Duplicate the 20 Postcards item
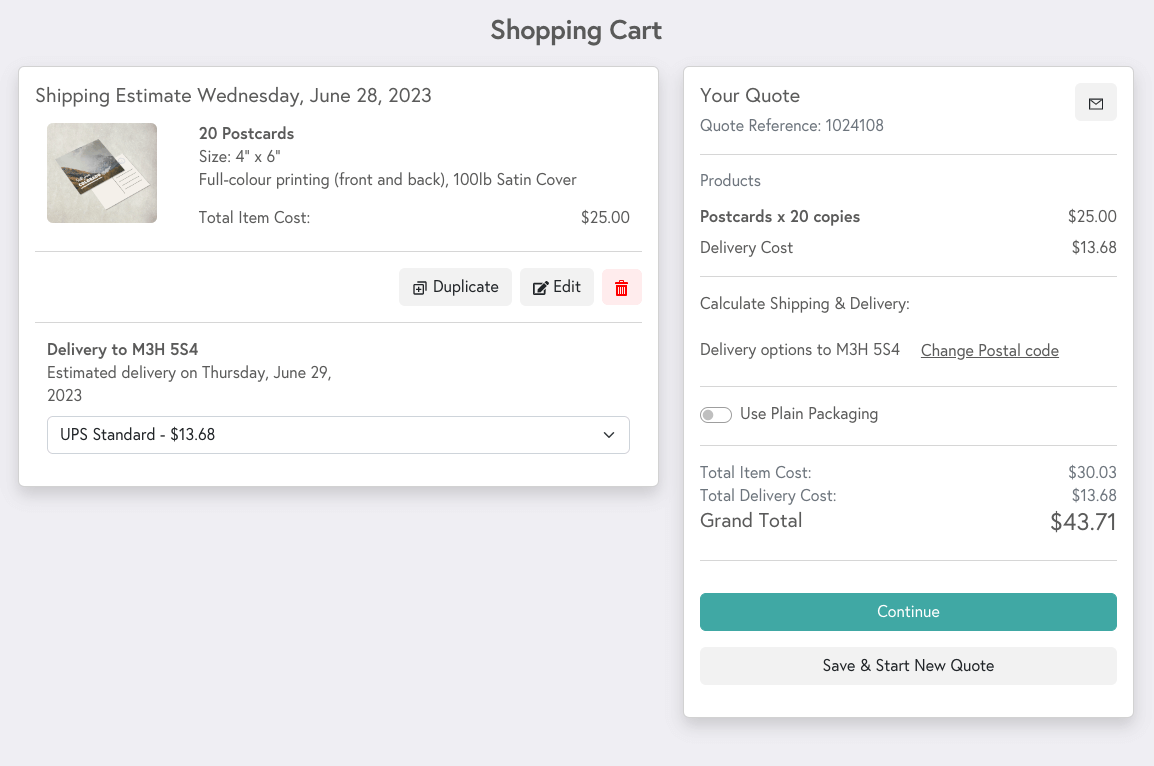Viewport: 1154px width, 766px height. [x=455, y=287]
